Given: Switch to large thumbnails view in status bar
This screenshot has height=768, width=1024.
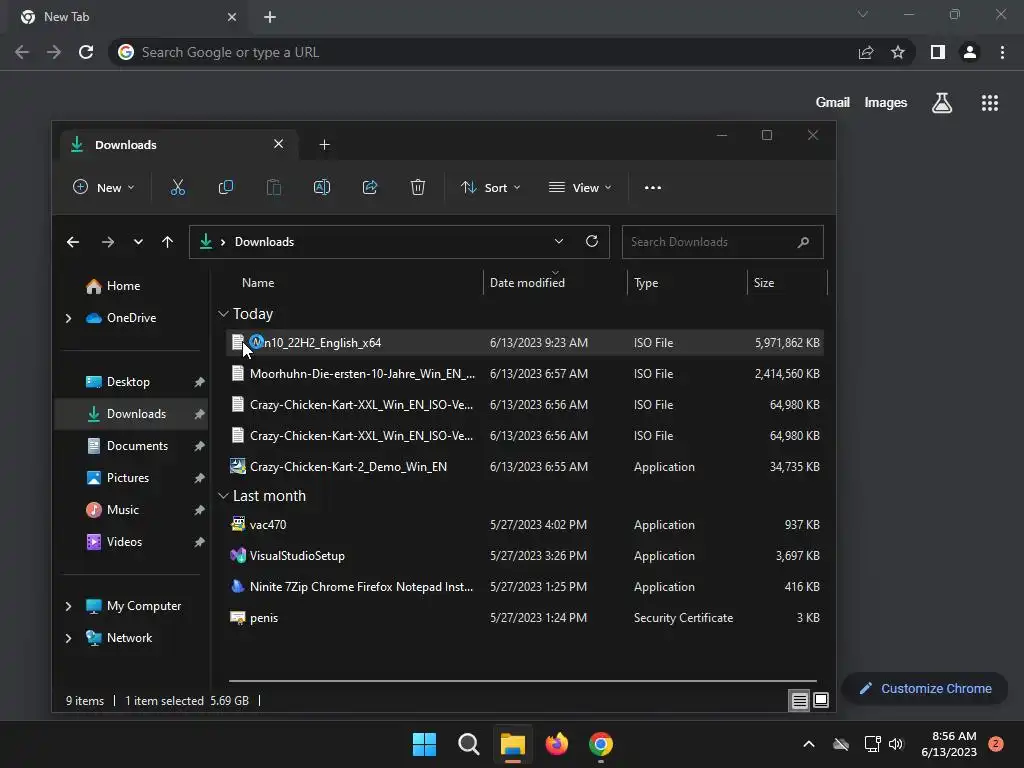Looking at the screenshot, I should coord(821,700).
